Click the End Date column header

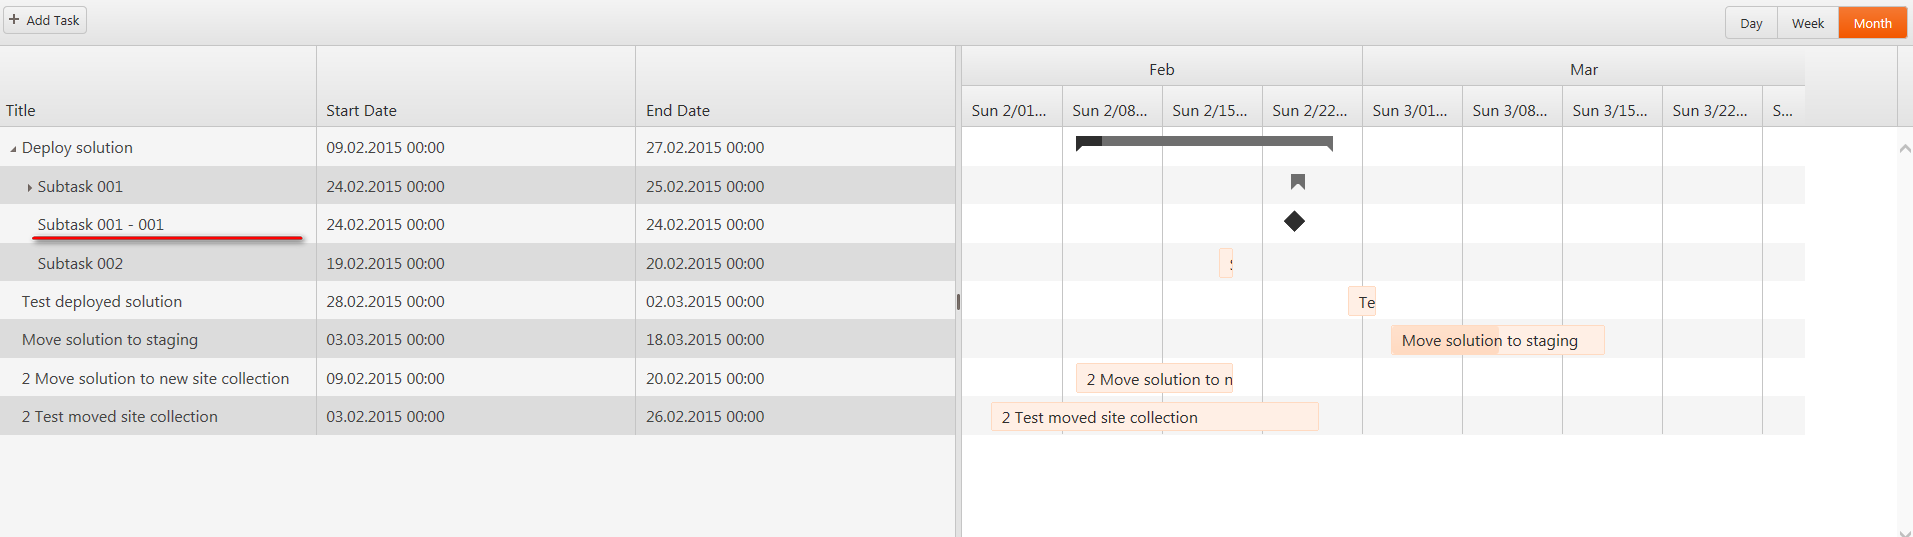pyautogui.click(x=677, y=110)
